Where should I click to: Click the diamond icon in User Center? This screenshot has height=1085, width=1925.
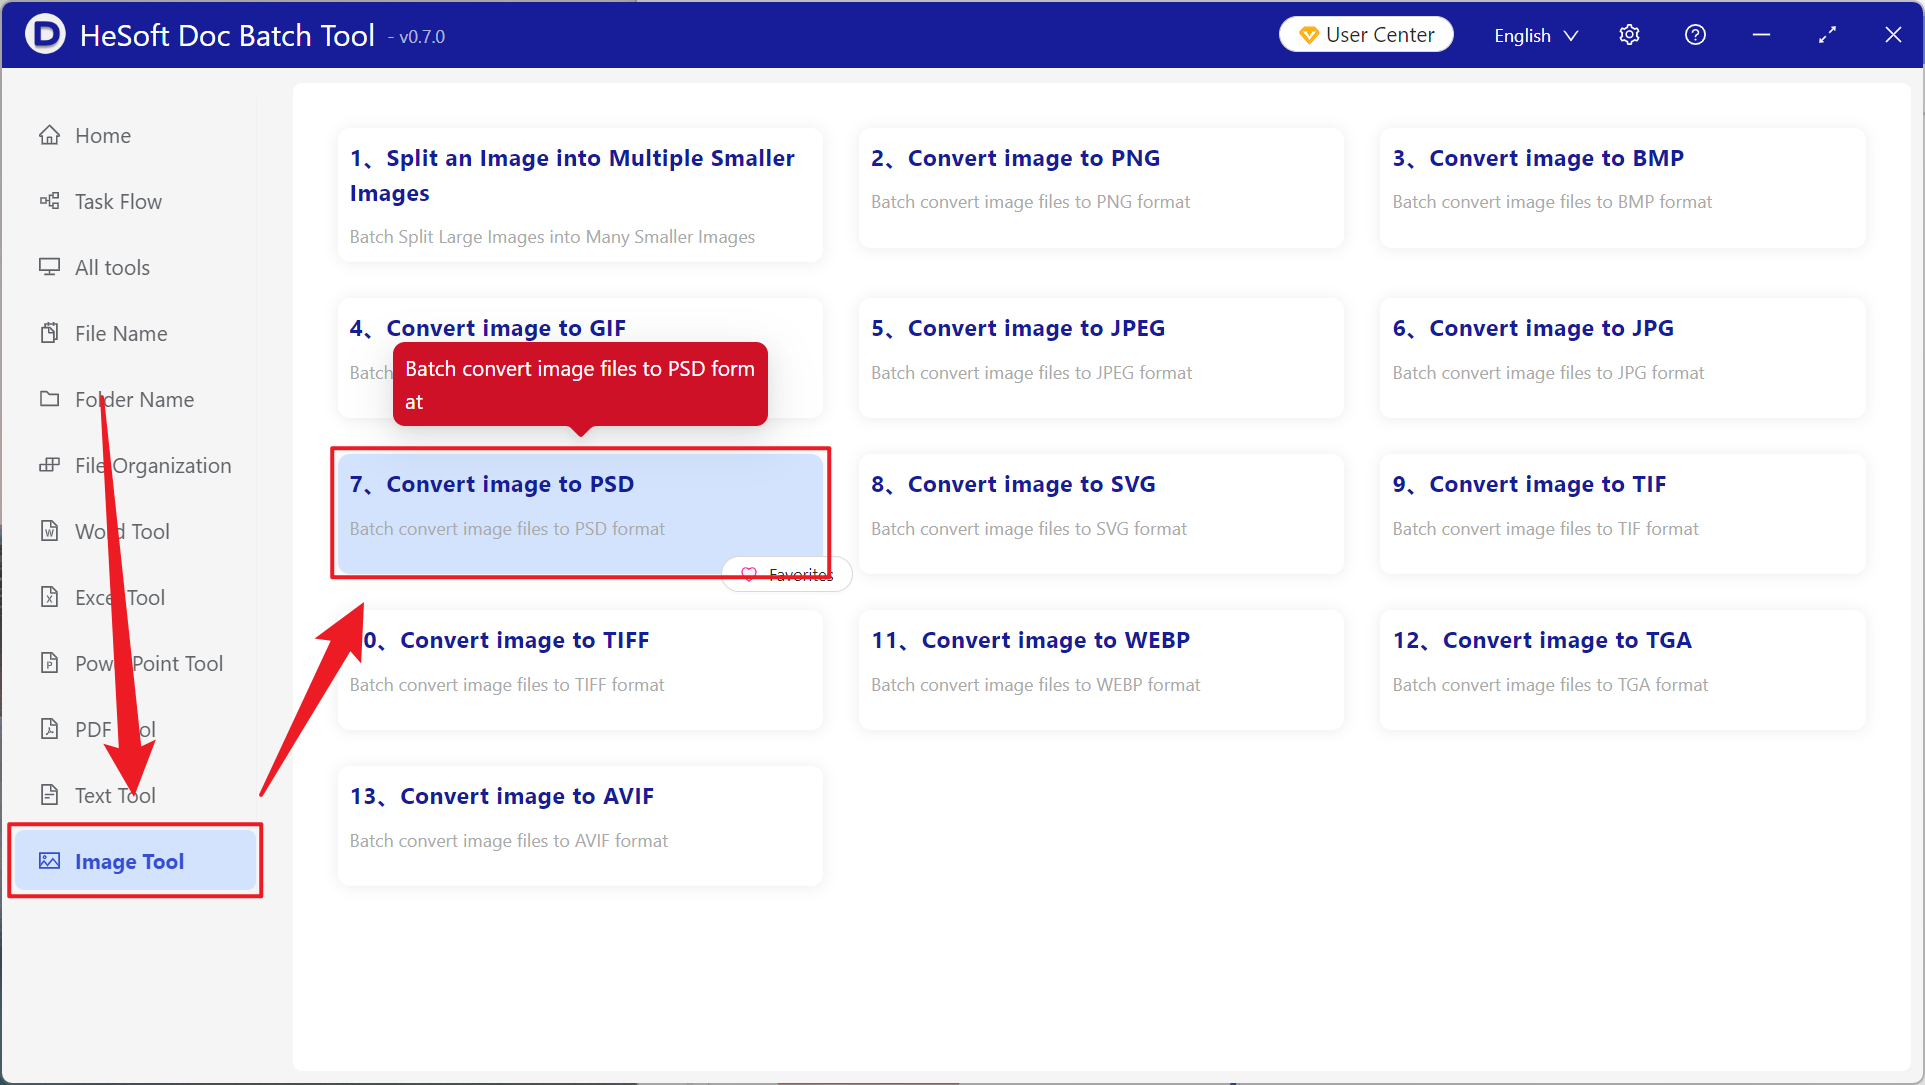pos(1308,35)
